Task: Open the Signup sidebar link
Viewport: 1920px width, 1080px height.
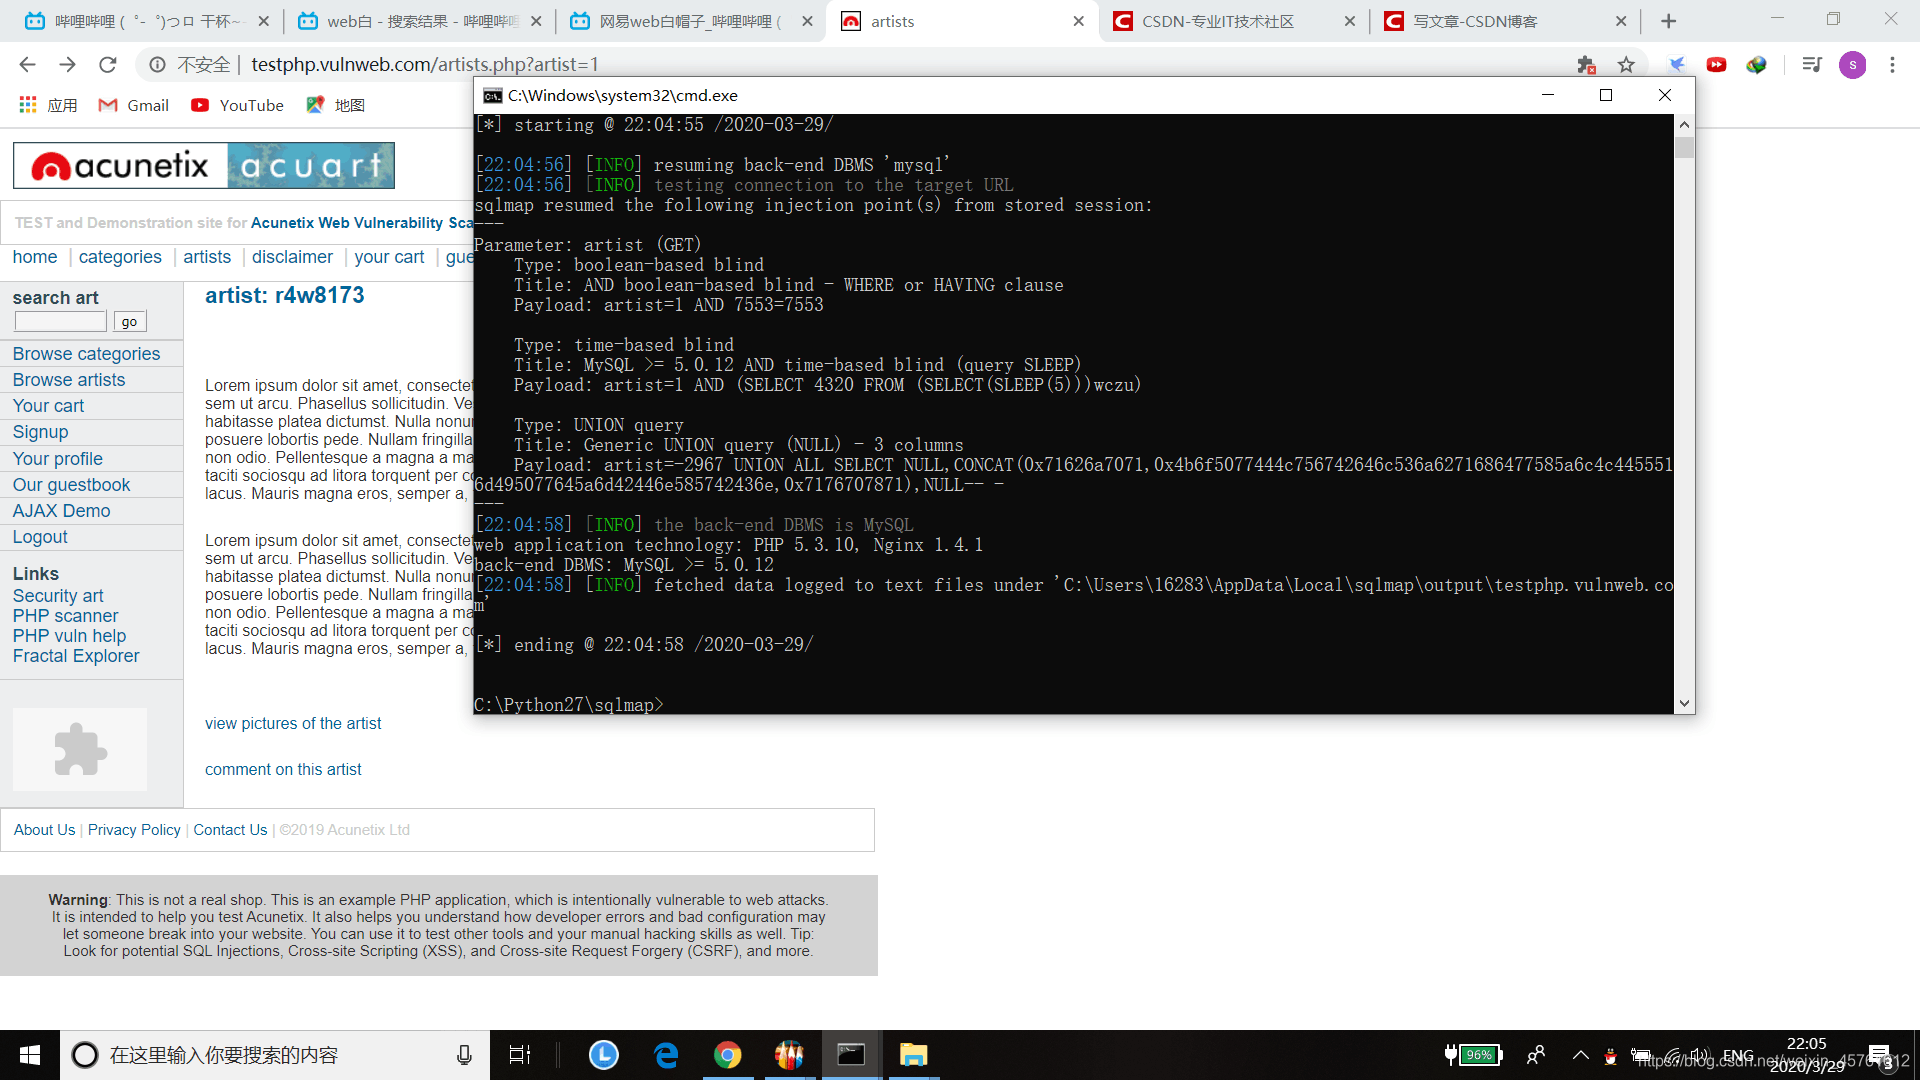Action: coord(40,432)
